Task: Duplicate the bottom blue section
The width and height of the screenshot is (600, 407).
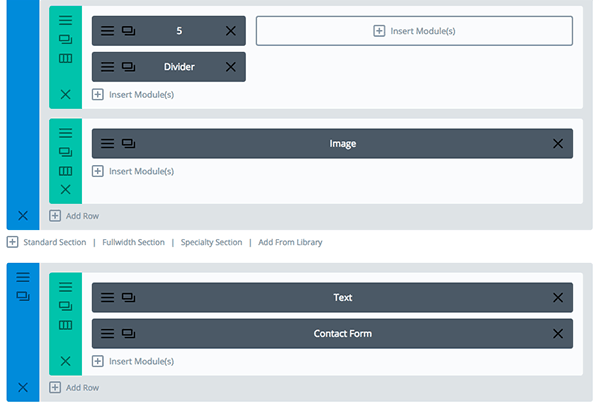Action: 23,296
